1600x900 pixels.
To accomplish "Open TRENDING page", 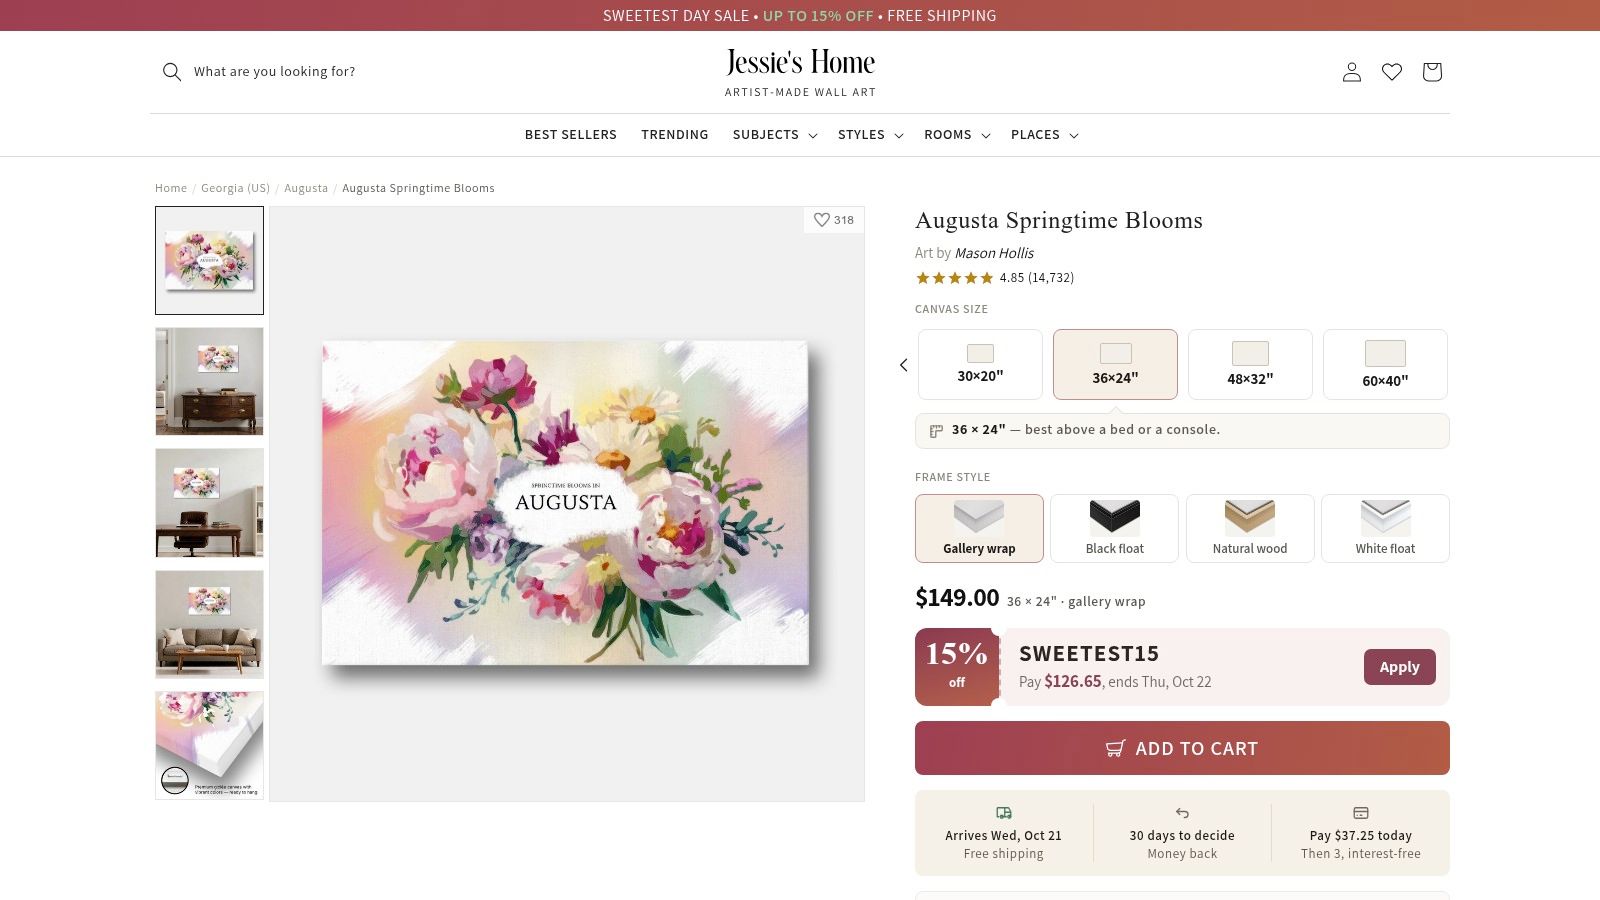I will tap(675, 135).
